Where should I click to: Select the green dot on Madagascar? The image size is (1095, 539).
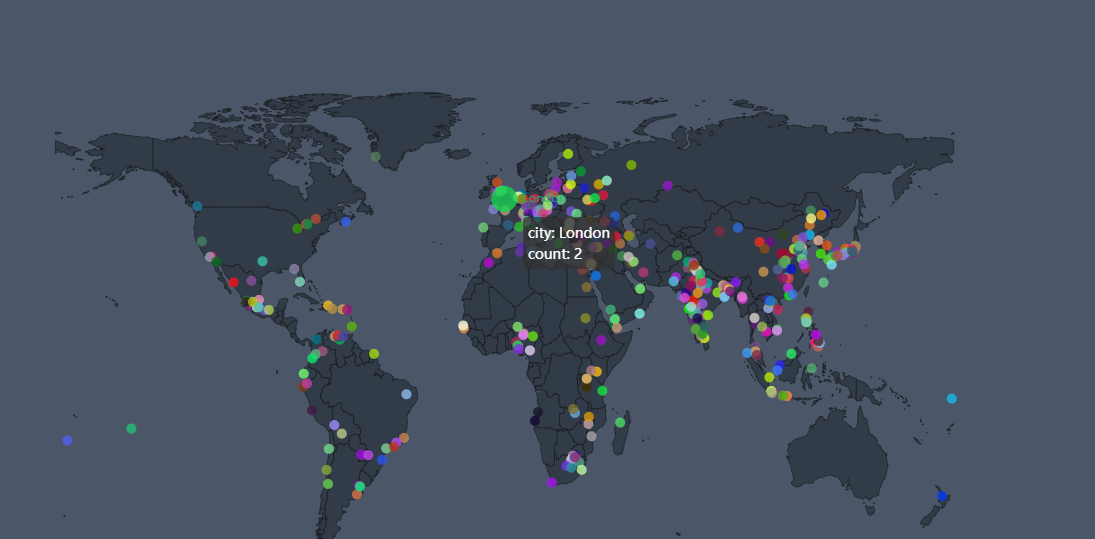click(x=620, y=422)
